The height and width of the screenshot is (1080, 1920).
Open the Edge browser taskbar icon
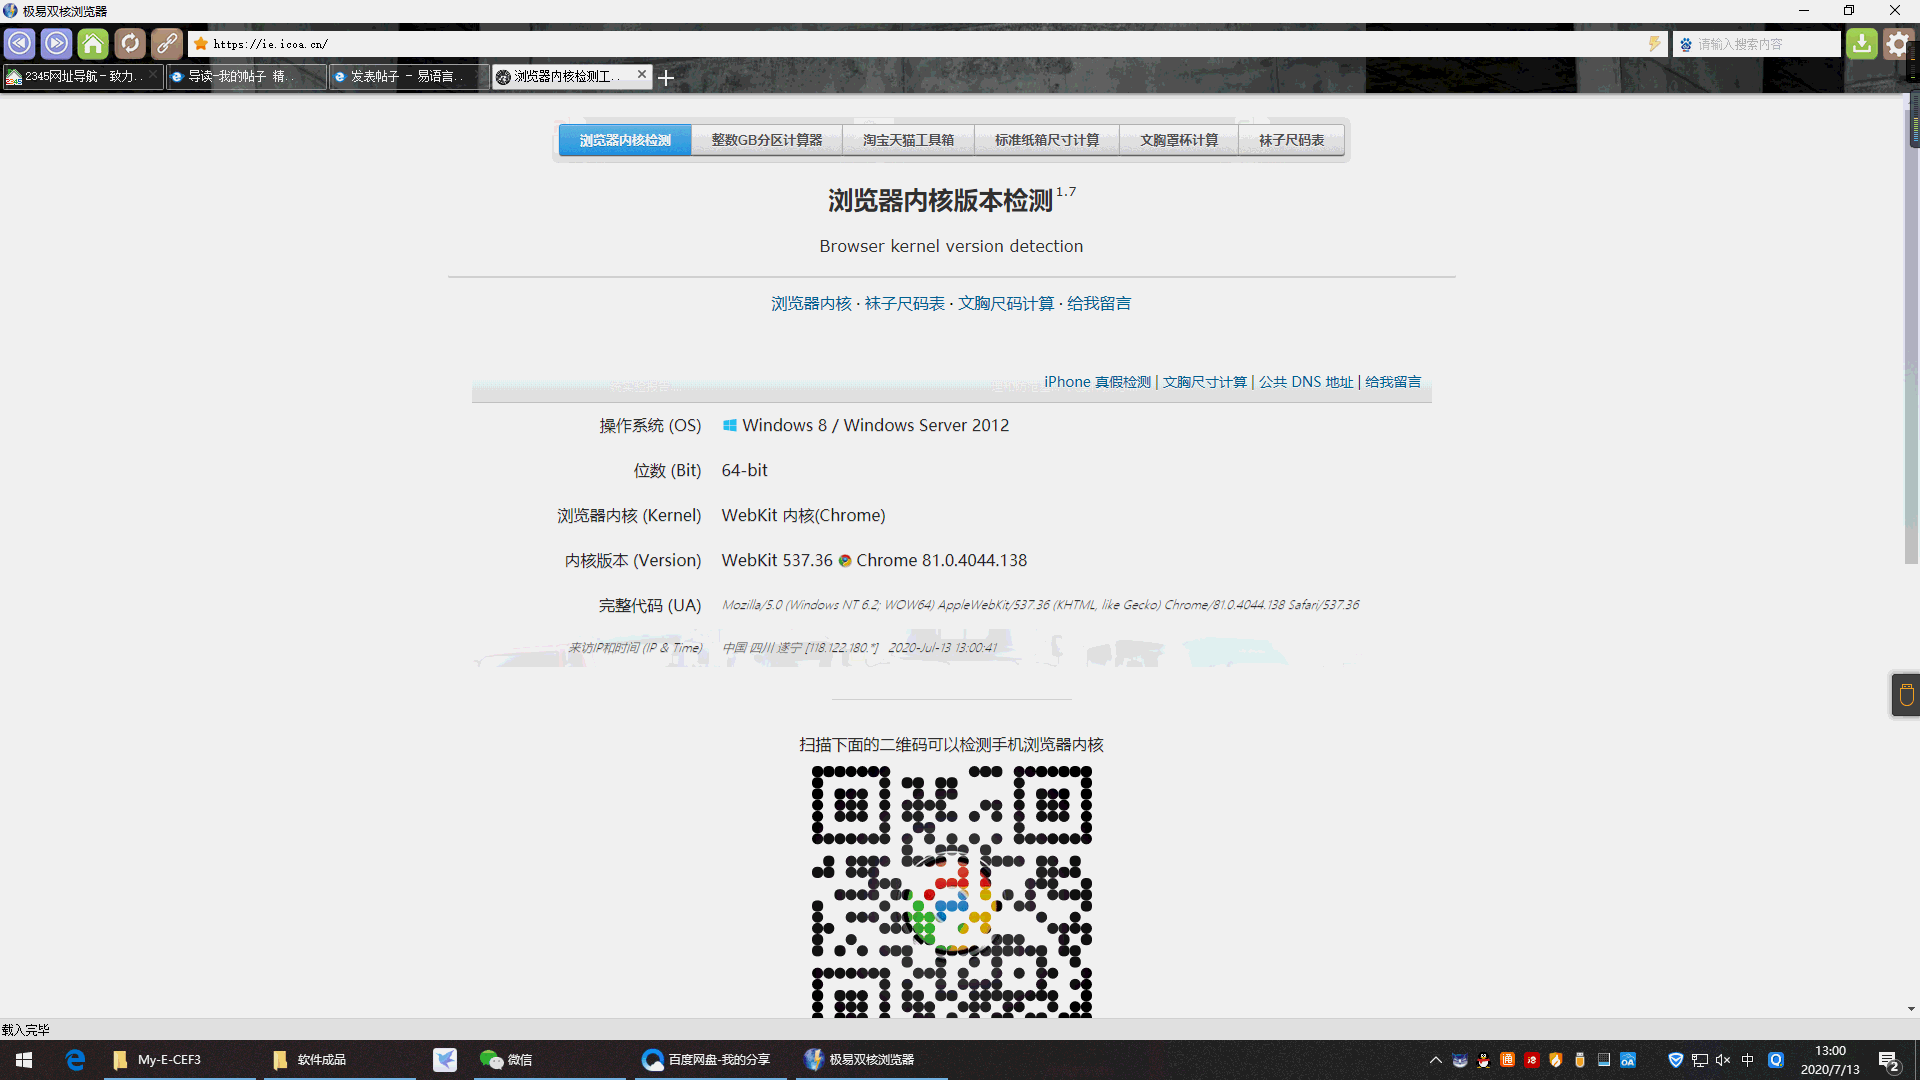pyautogui.click(x=75, y=1059)
